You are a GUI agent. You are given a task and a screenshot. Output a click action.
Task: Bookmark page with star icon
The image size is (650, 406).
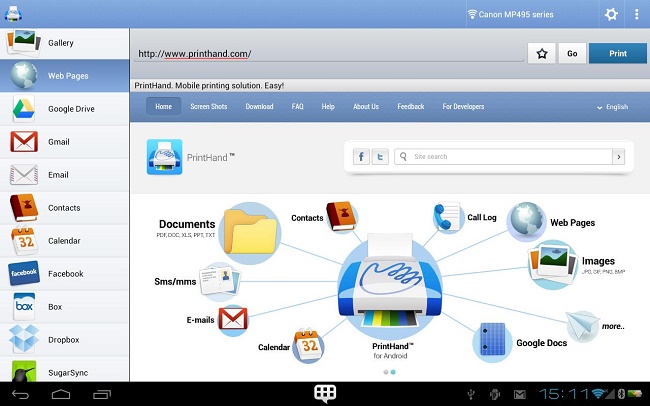pyautogui.click(x=541, y=54)
